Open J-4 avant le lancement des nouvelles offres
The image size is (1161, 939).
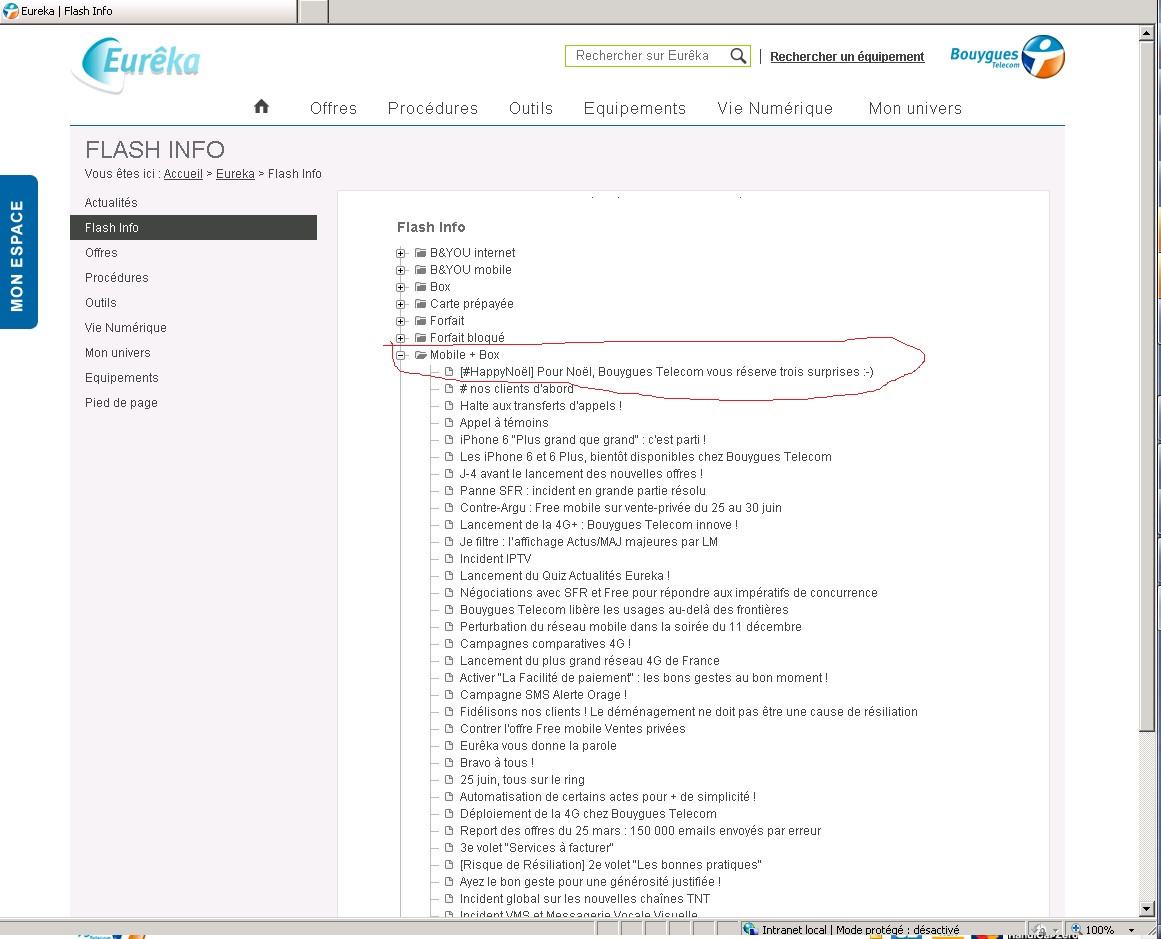point(581,474)
